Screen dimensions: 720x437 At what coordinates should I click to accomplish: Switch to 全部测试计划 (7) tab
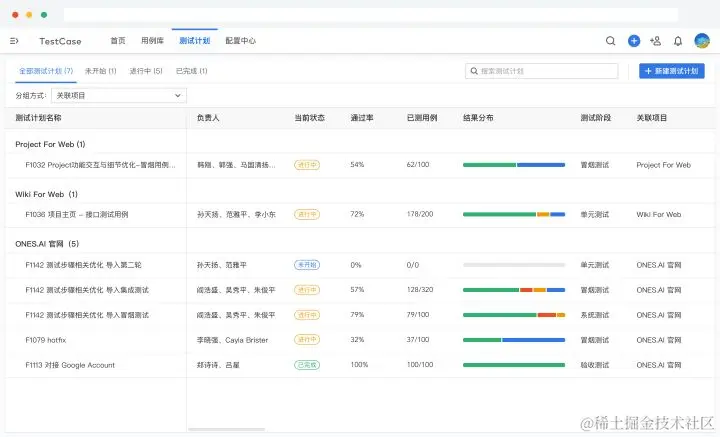click(46, 71)
